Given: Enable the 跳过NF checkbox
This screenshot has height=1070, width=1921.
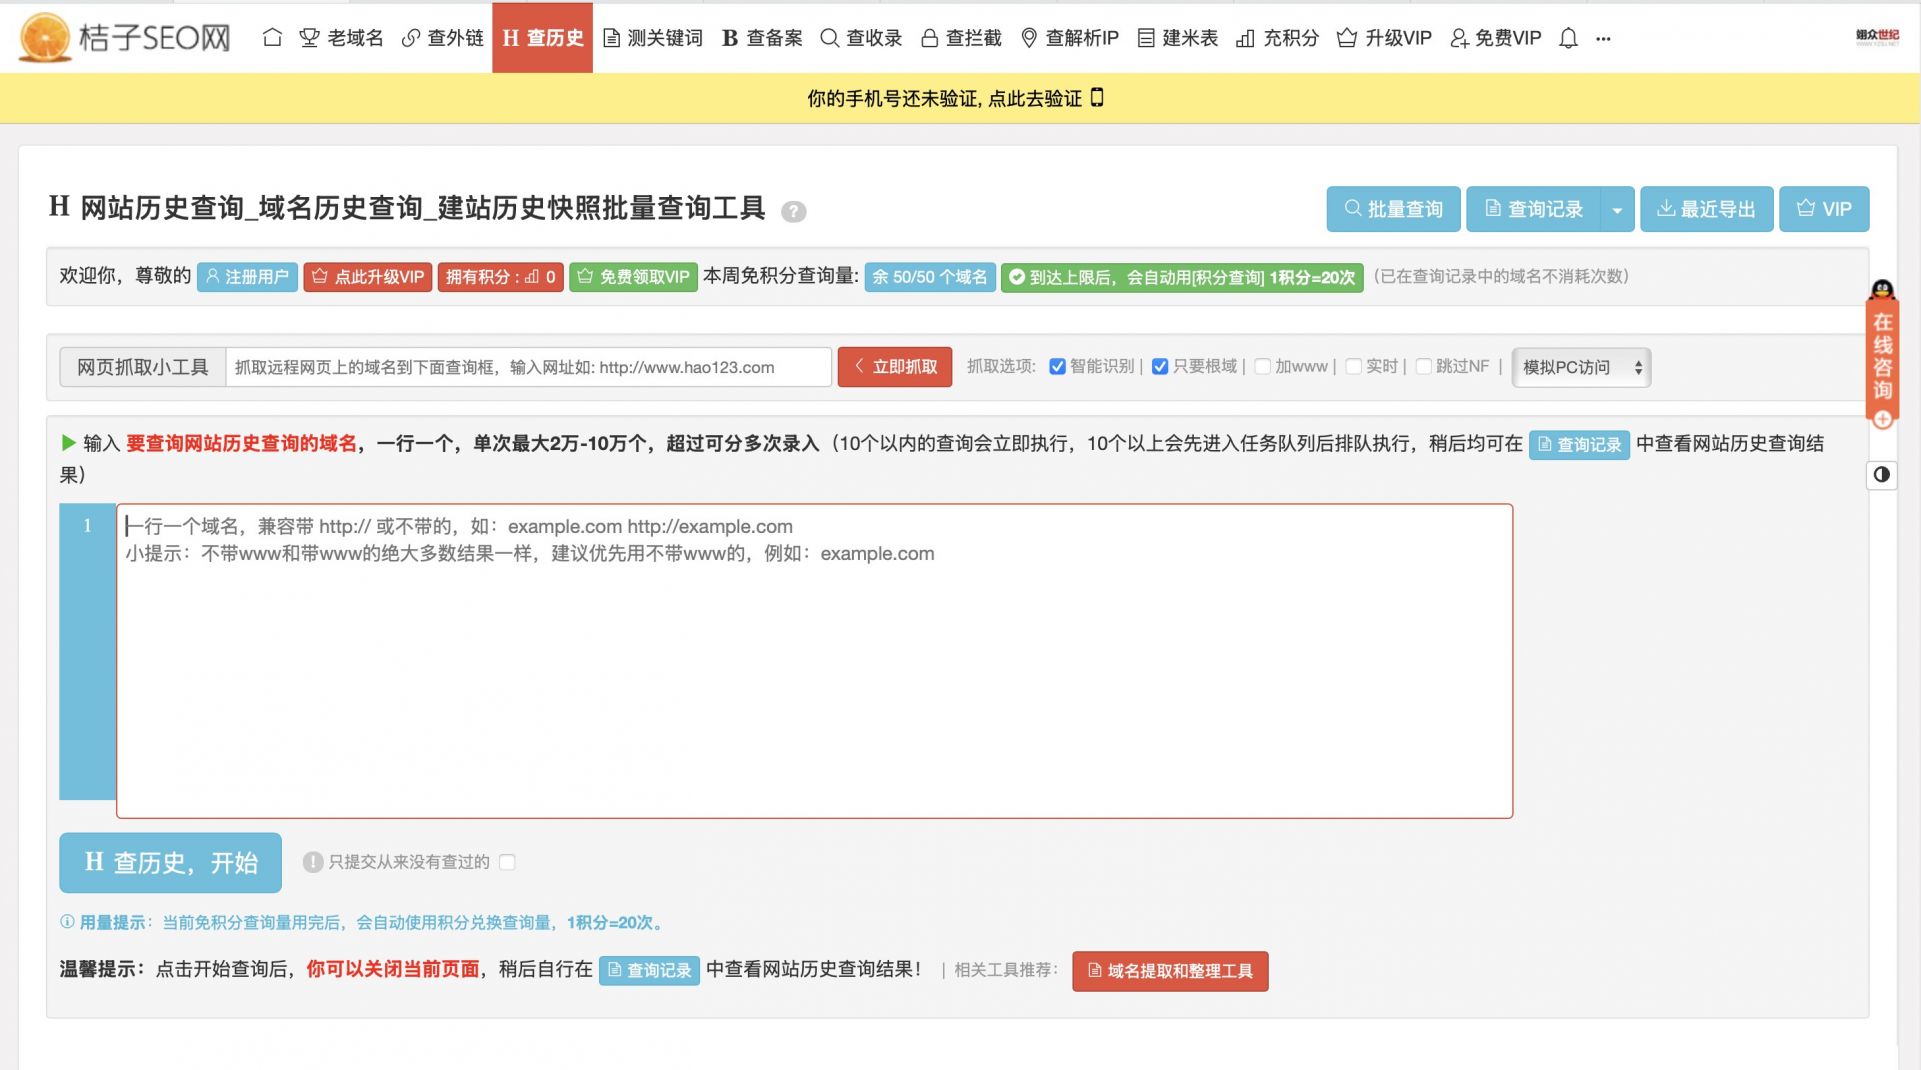Looking at the screenshot, I should click(1423, 367).
